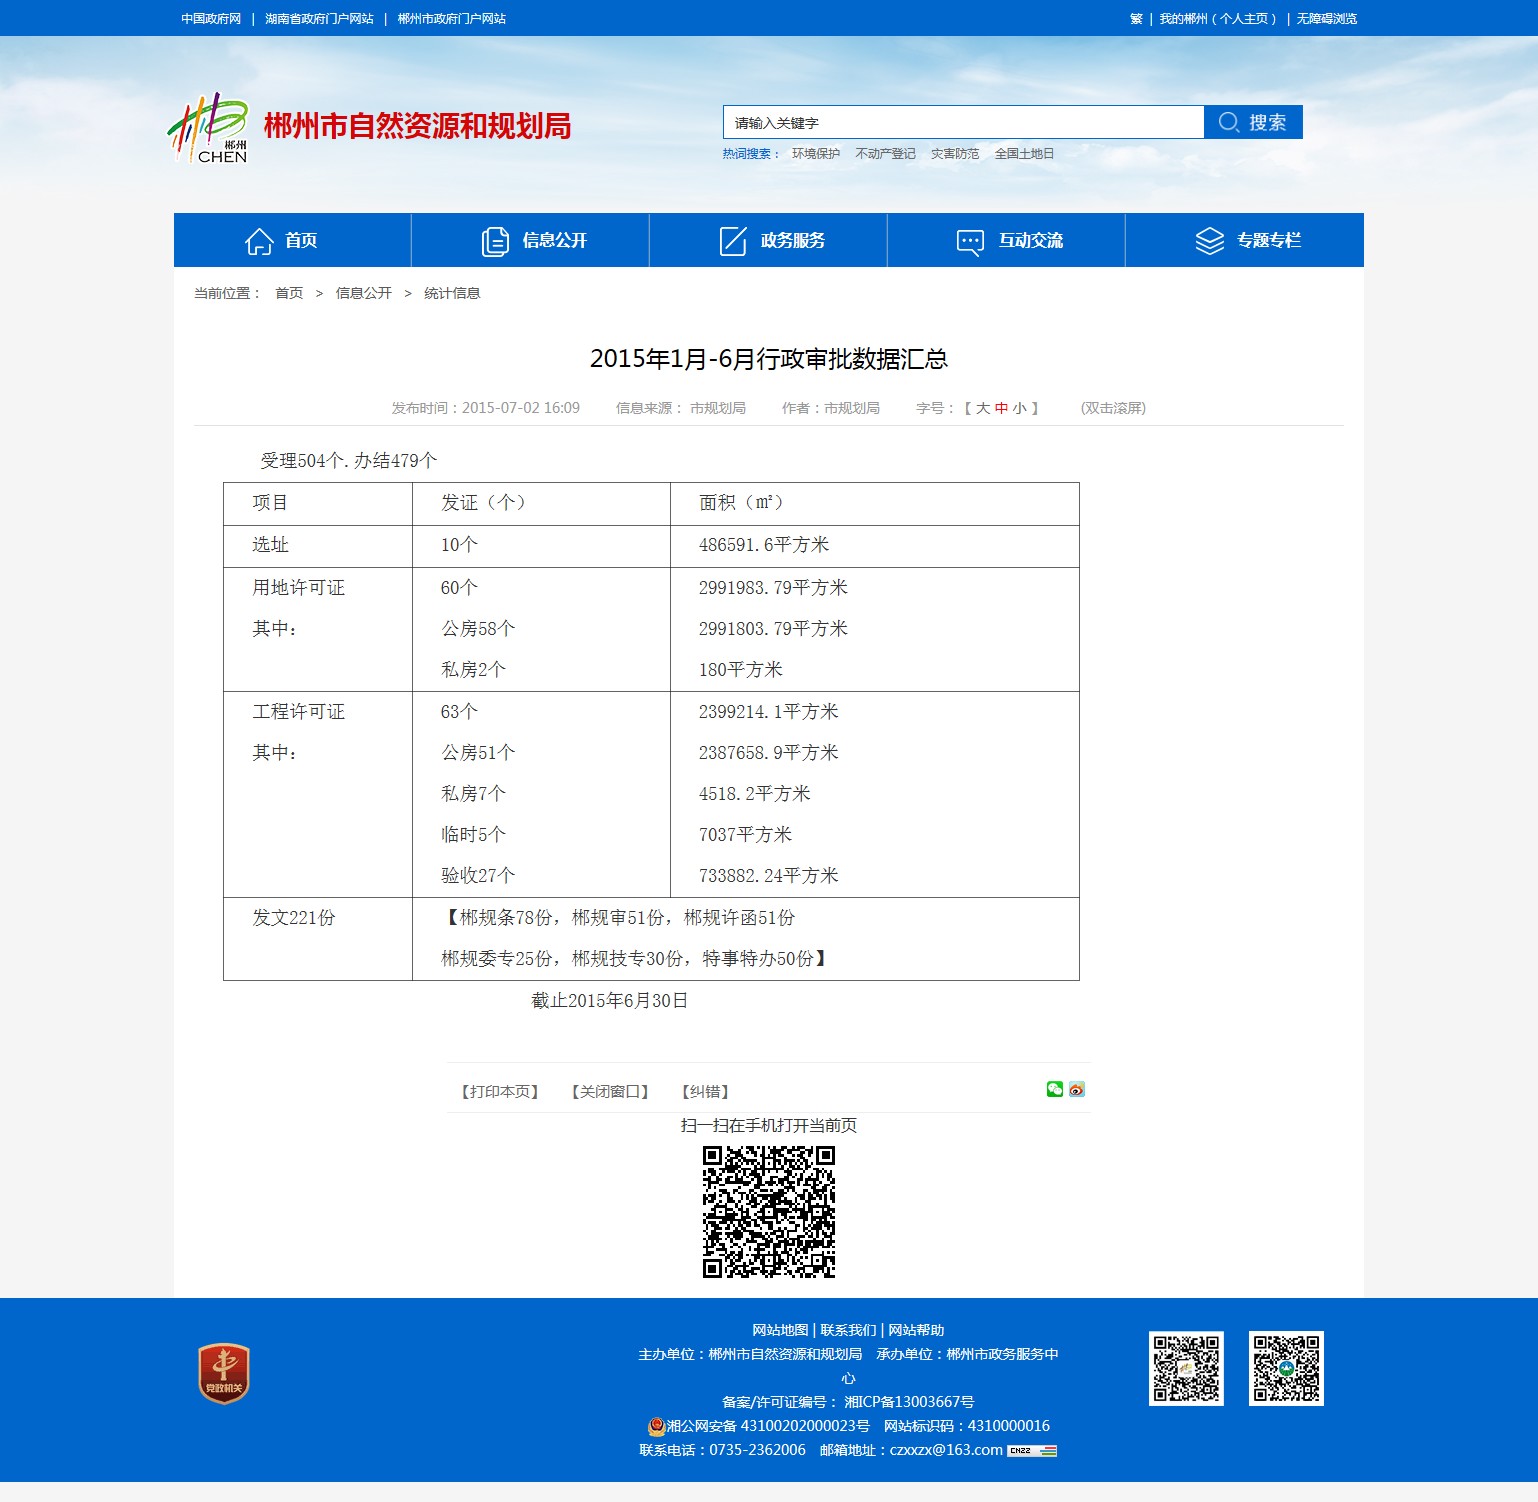Image resolution: width=1538 pixels, height=1502 pixels.
Task: Click the page QR code under 扫一扫
Action: (x=769, y=1212)
